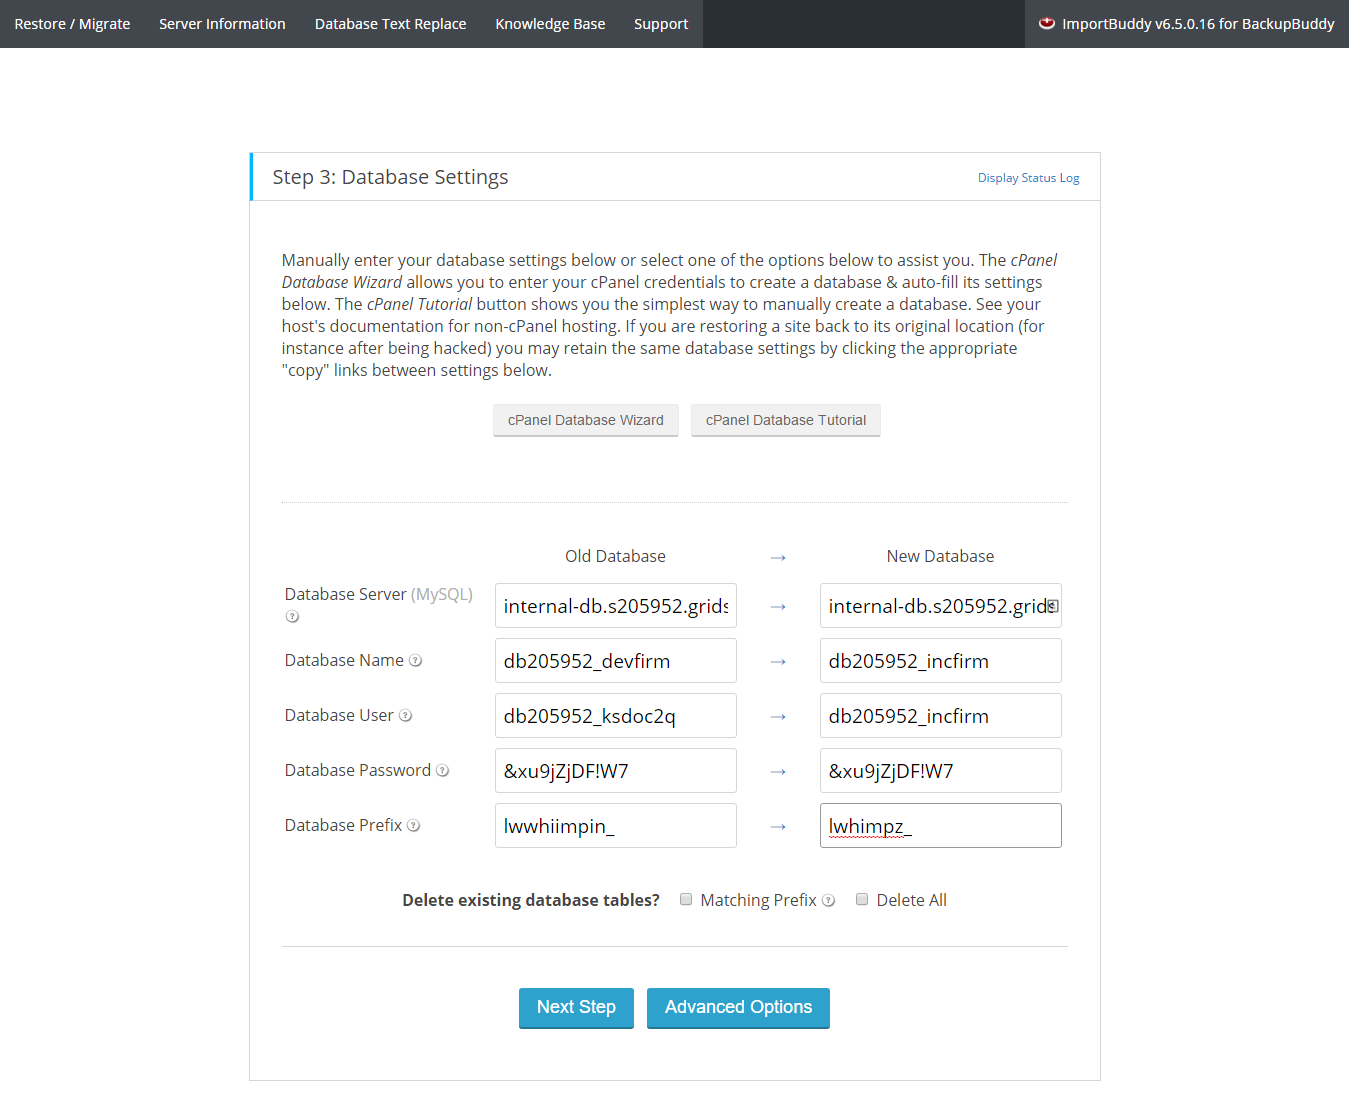Click the copy arrow in the Database Name row
The width and height of the screenshot is (1349, 1113).
[778, 662]
